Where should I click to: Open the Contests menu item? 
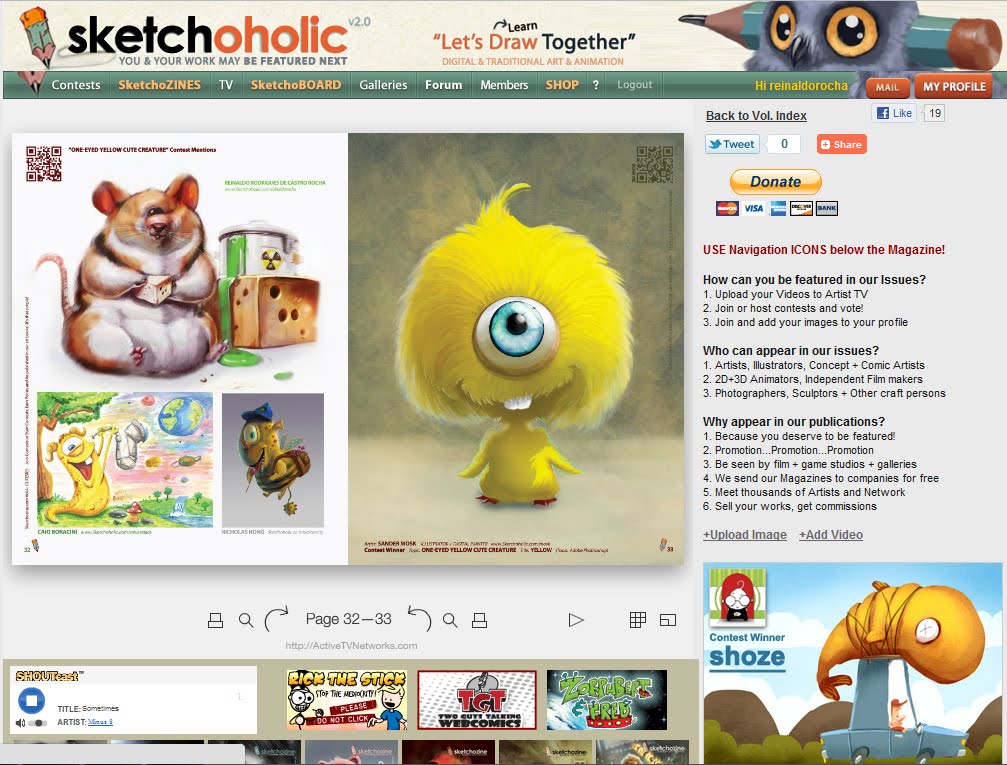(76, 85)
